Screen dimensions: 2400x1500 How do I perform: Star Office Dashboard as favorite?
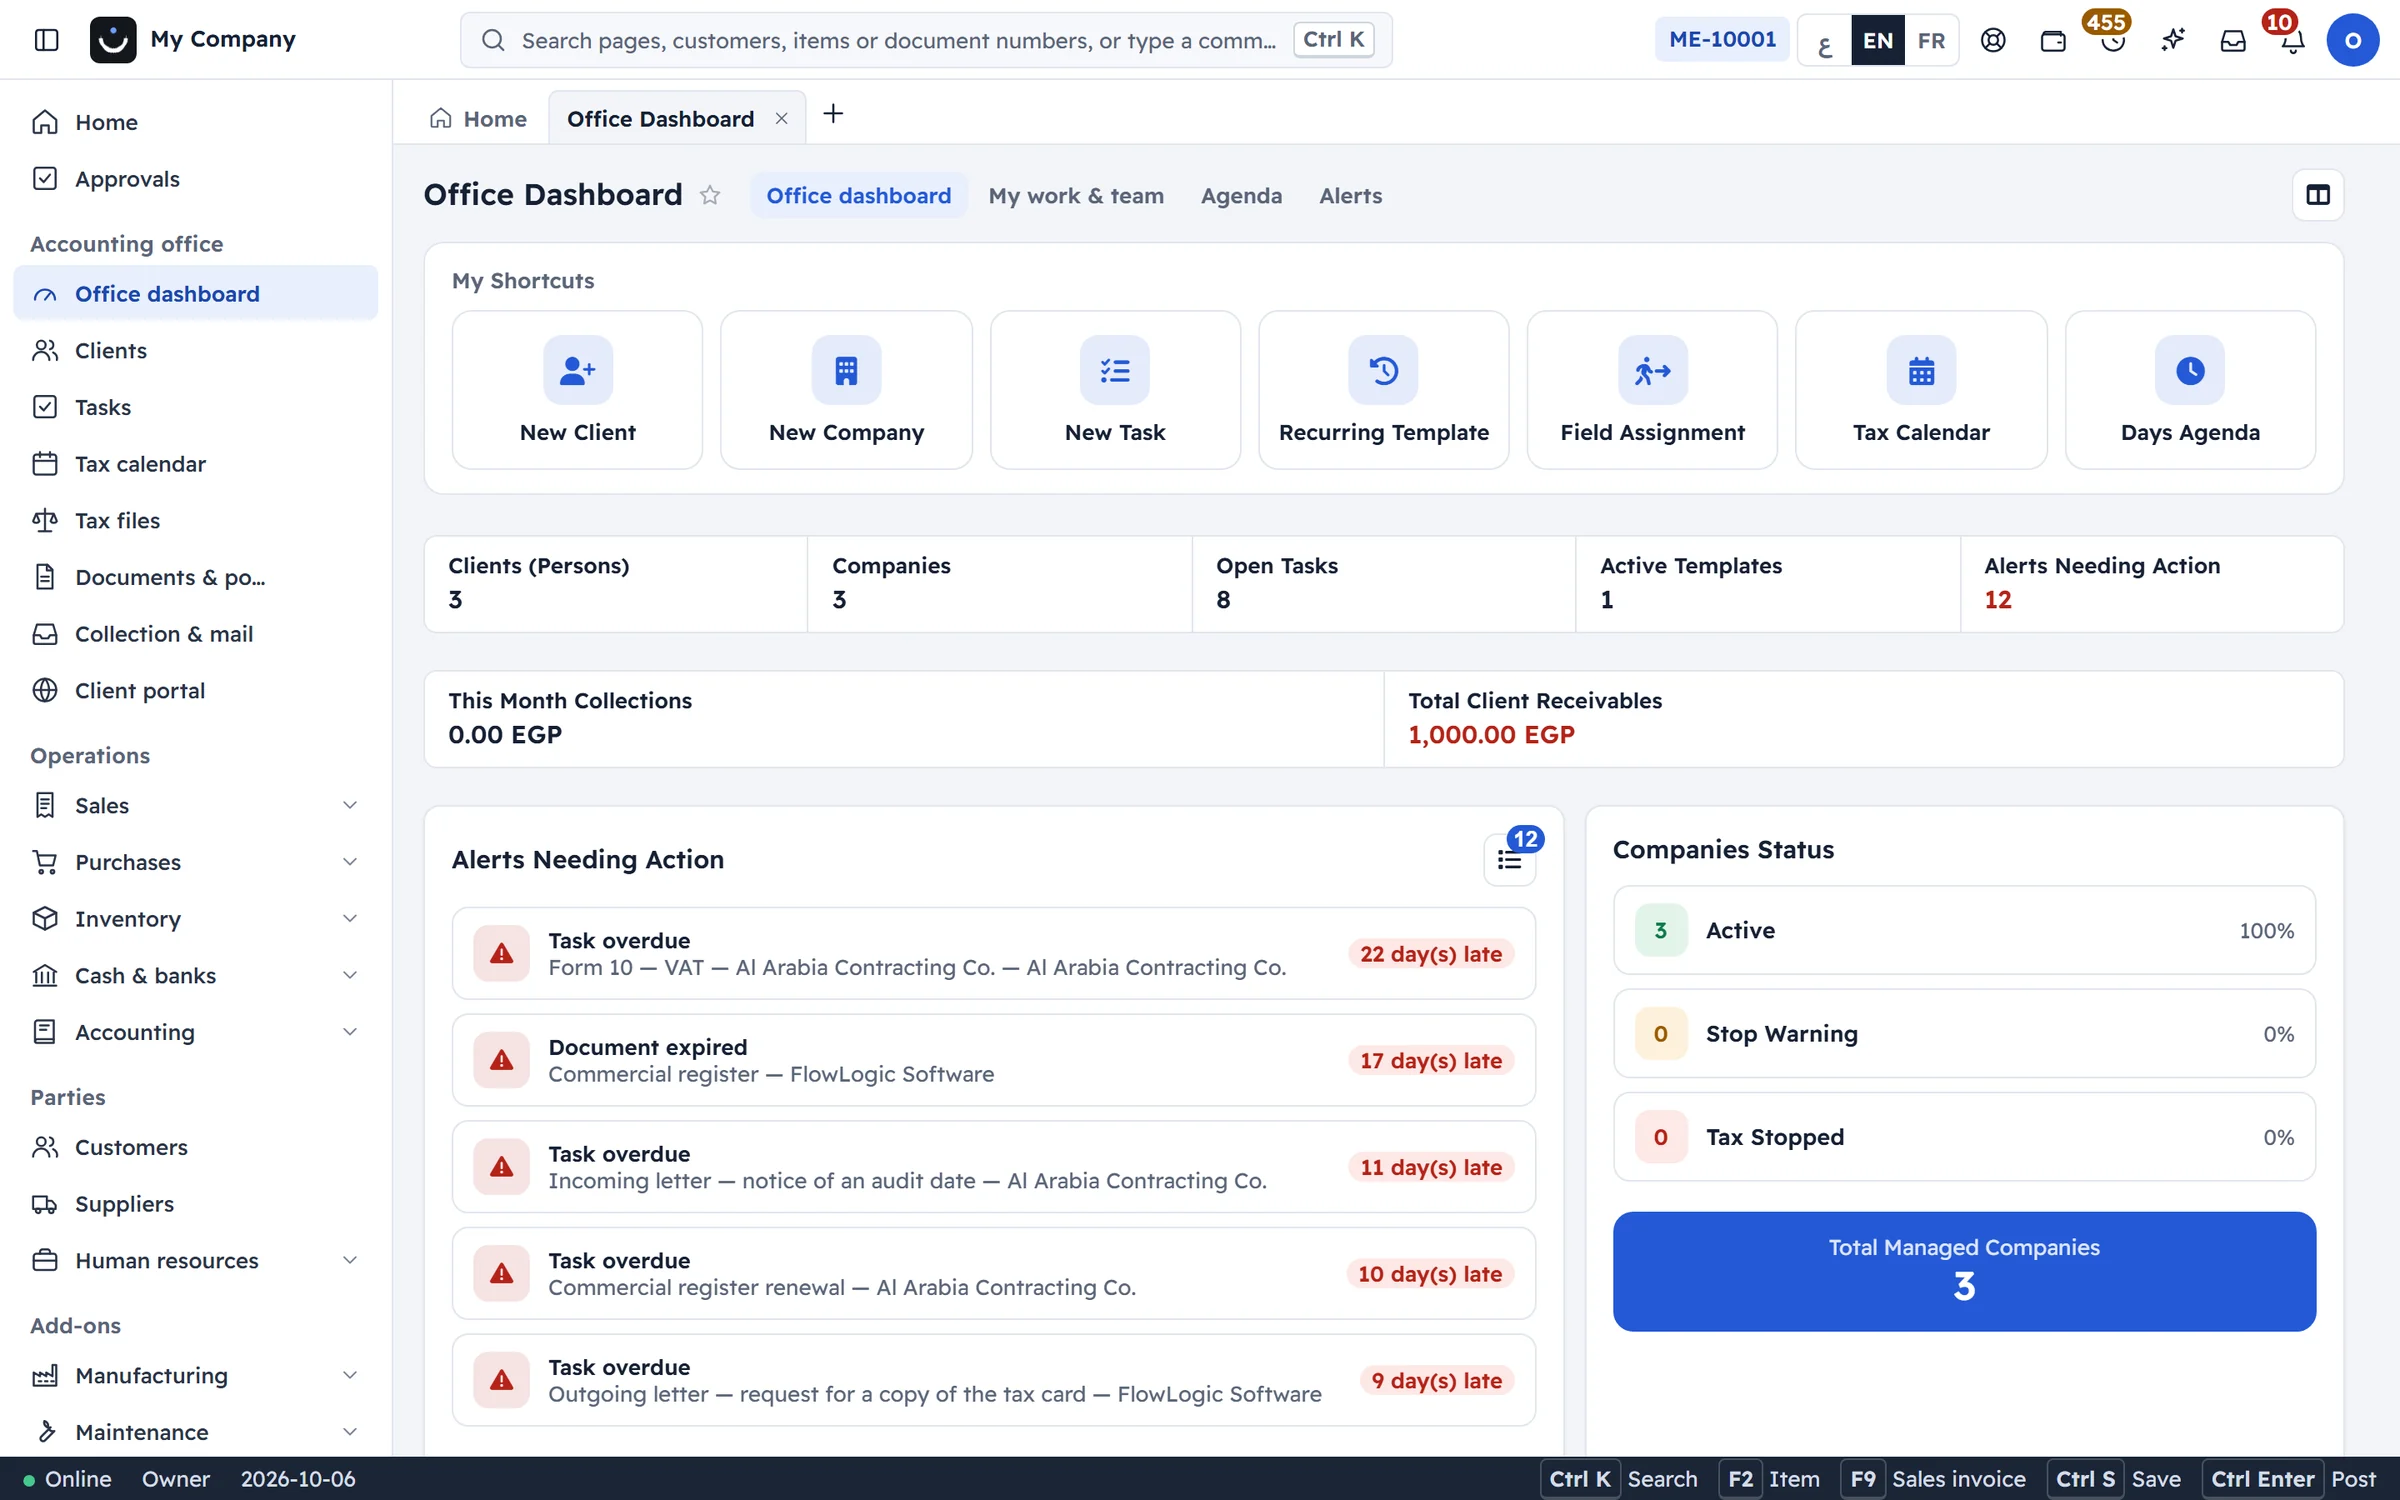pos(710,195)
